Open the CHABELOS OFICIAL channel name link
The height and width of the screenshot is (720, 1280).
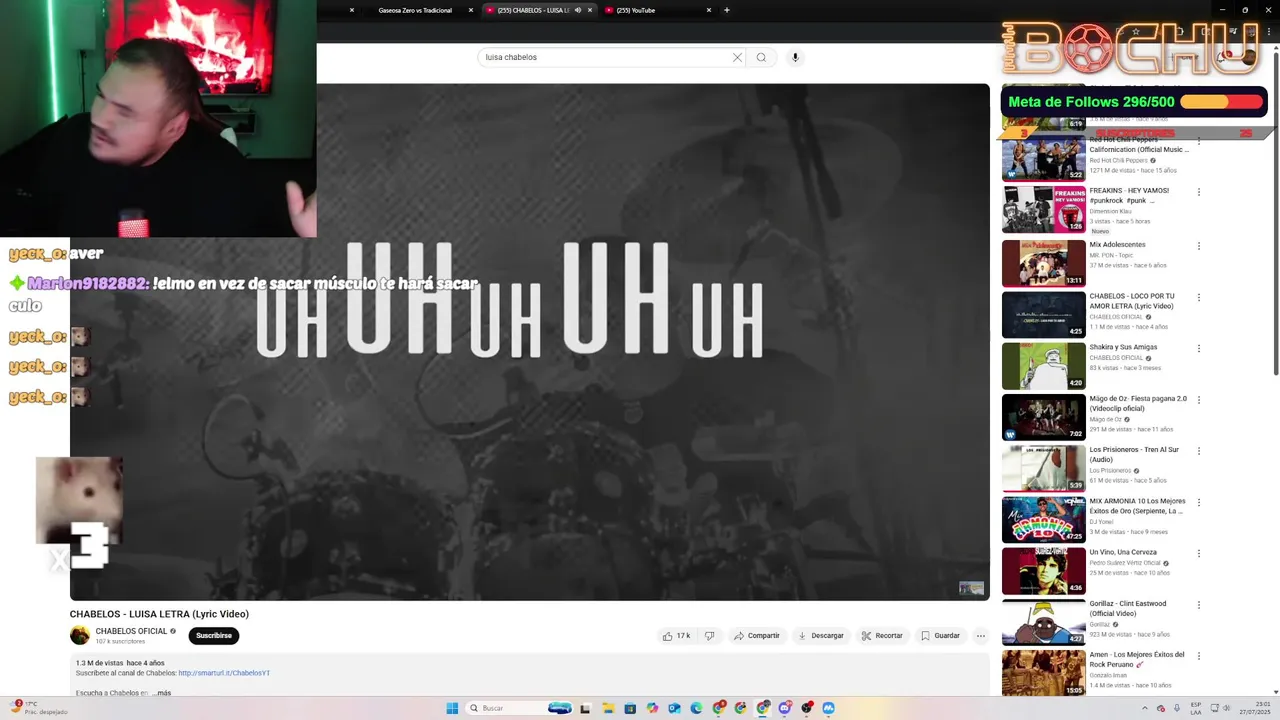pos(131,631)
